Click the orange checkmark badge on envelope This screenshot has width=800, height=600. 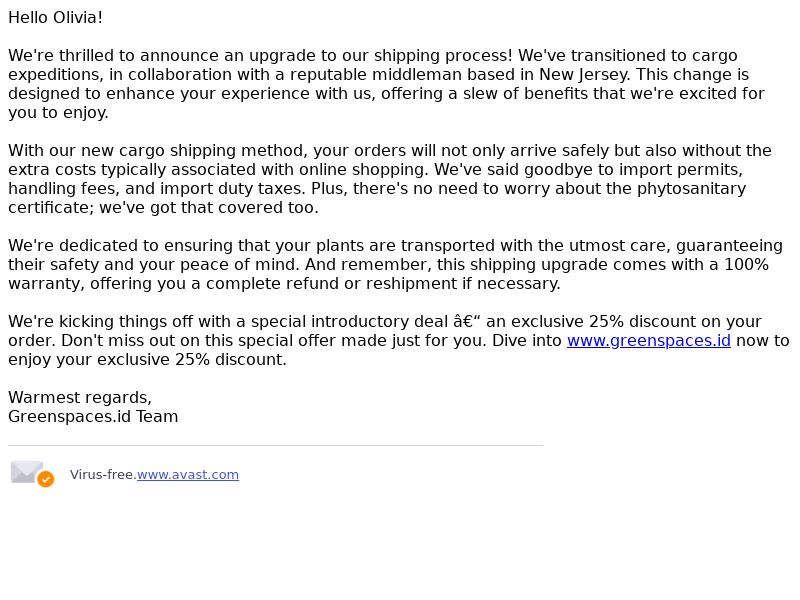pyautogui.click(x=46, y=479)
